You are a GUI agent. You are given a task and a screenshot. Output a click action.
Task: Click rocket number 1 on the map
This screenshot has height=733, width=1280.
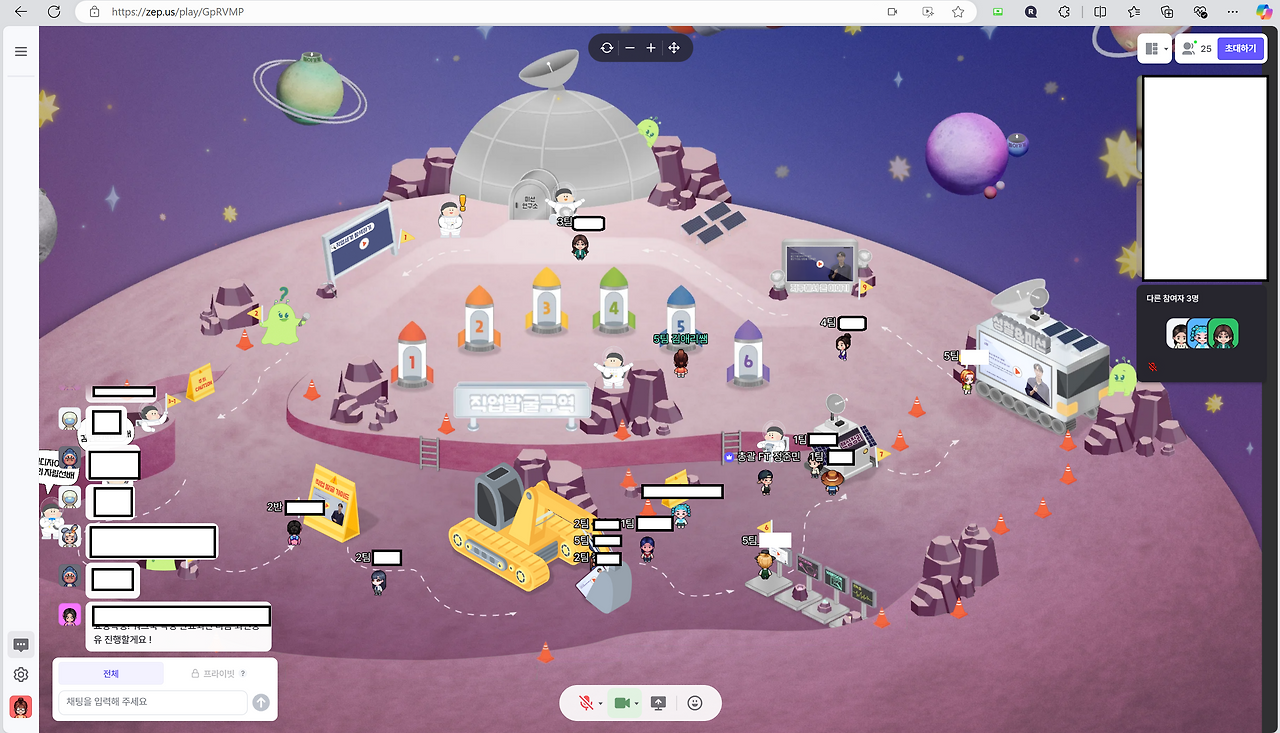click(412, 354)
